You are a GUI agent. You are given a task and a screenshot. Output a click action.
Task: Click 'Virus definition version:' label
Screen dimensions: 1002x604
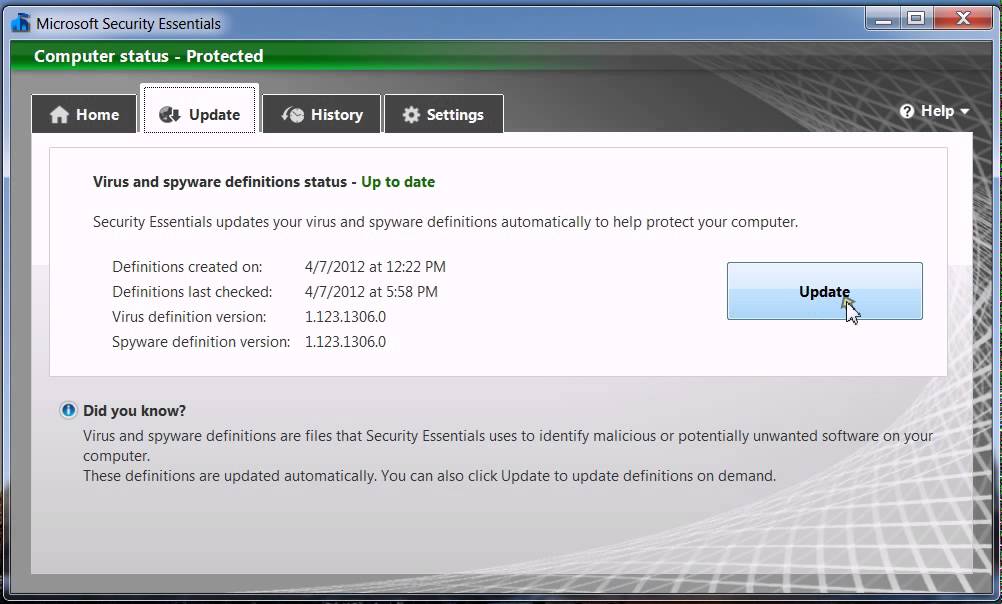pos(189,316)
